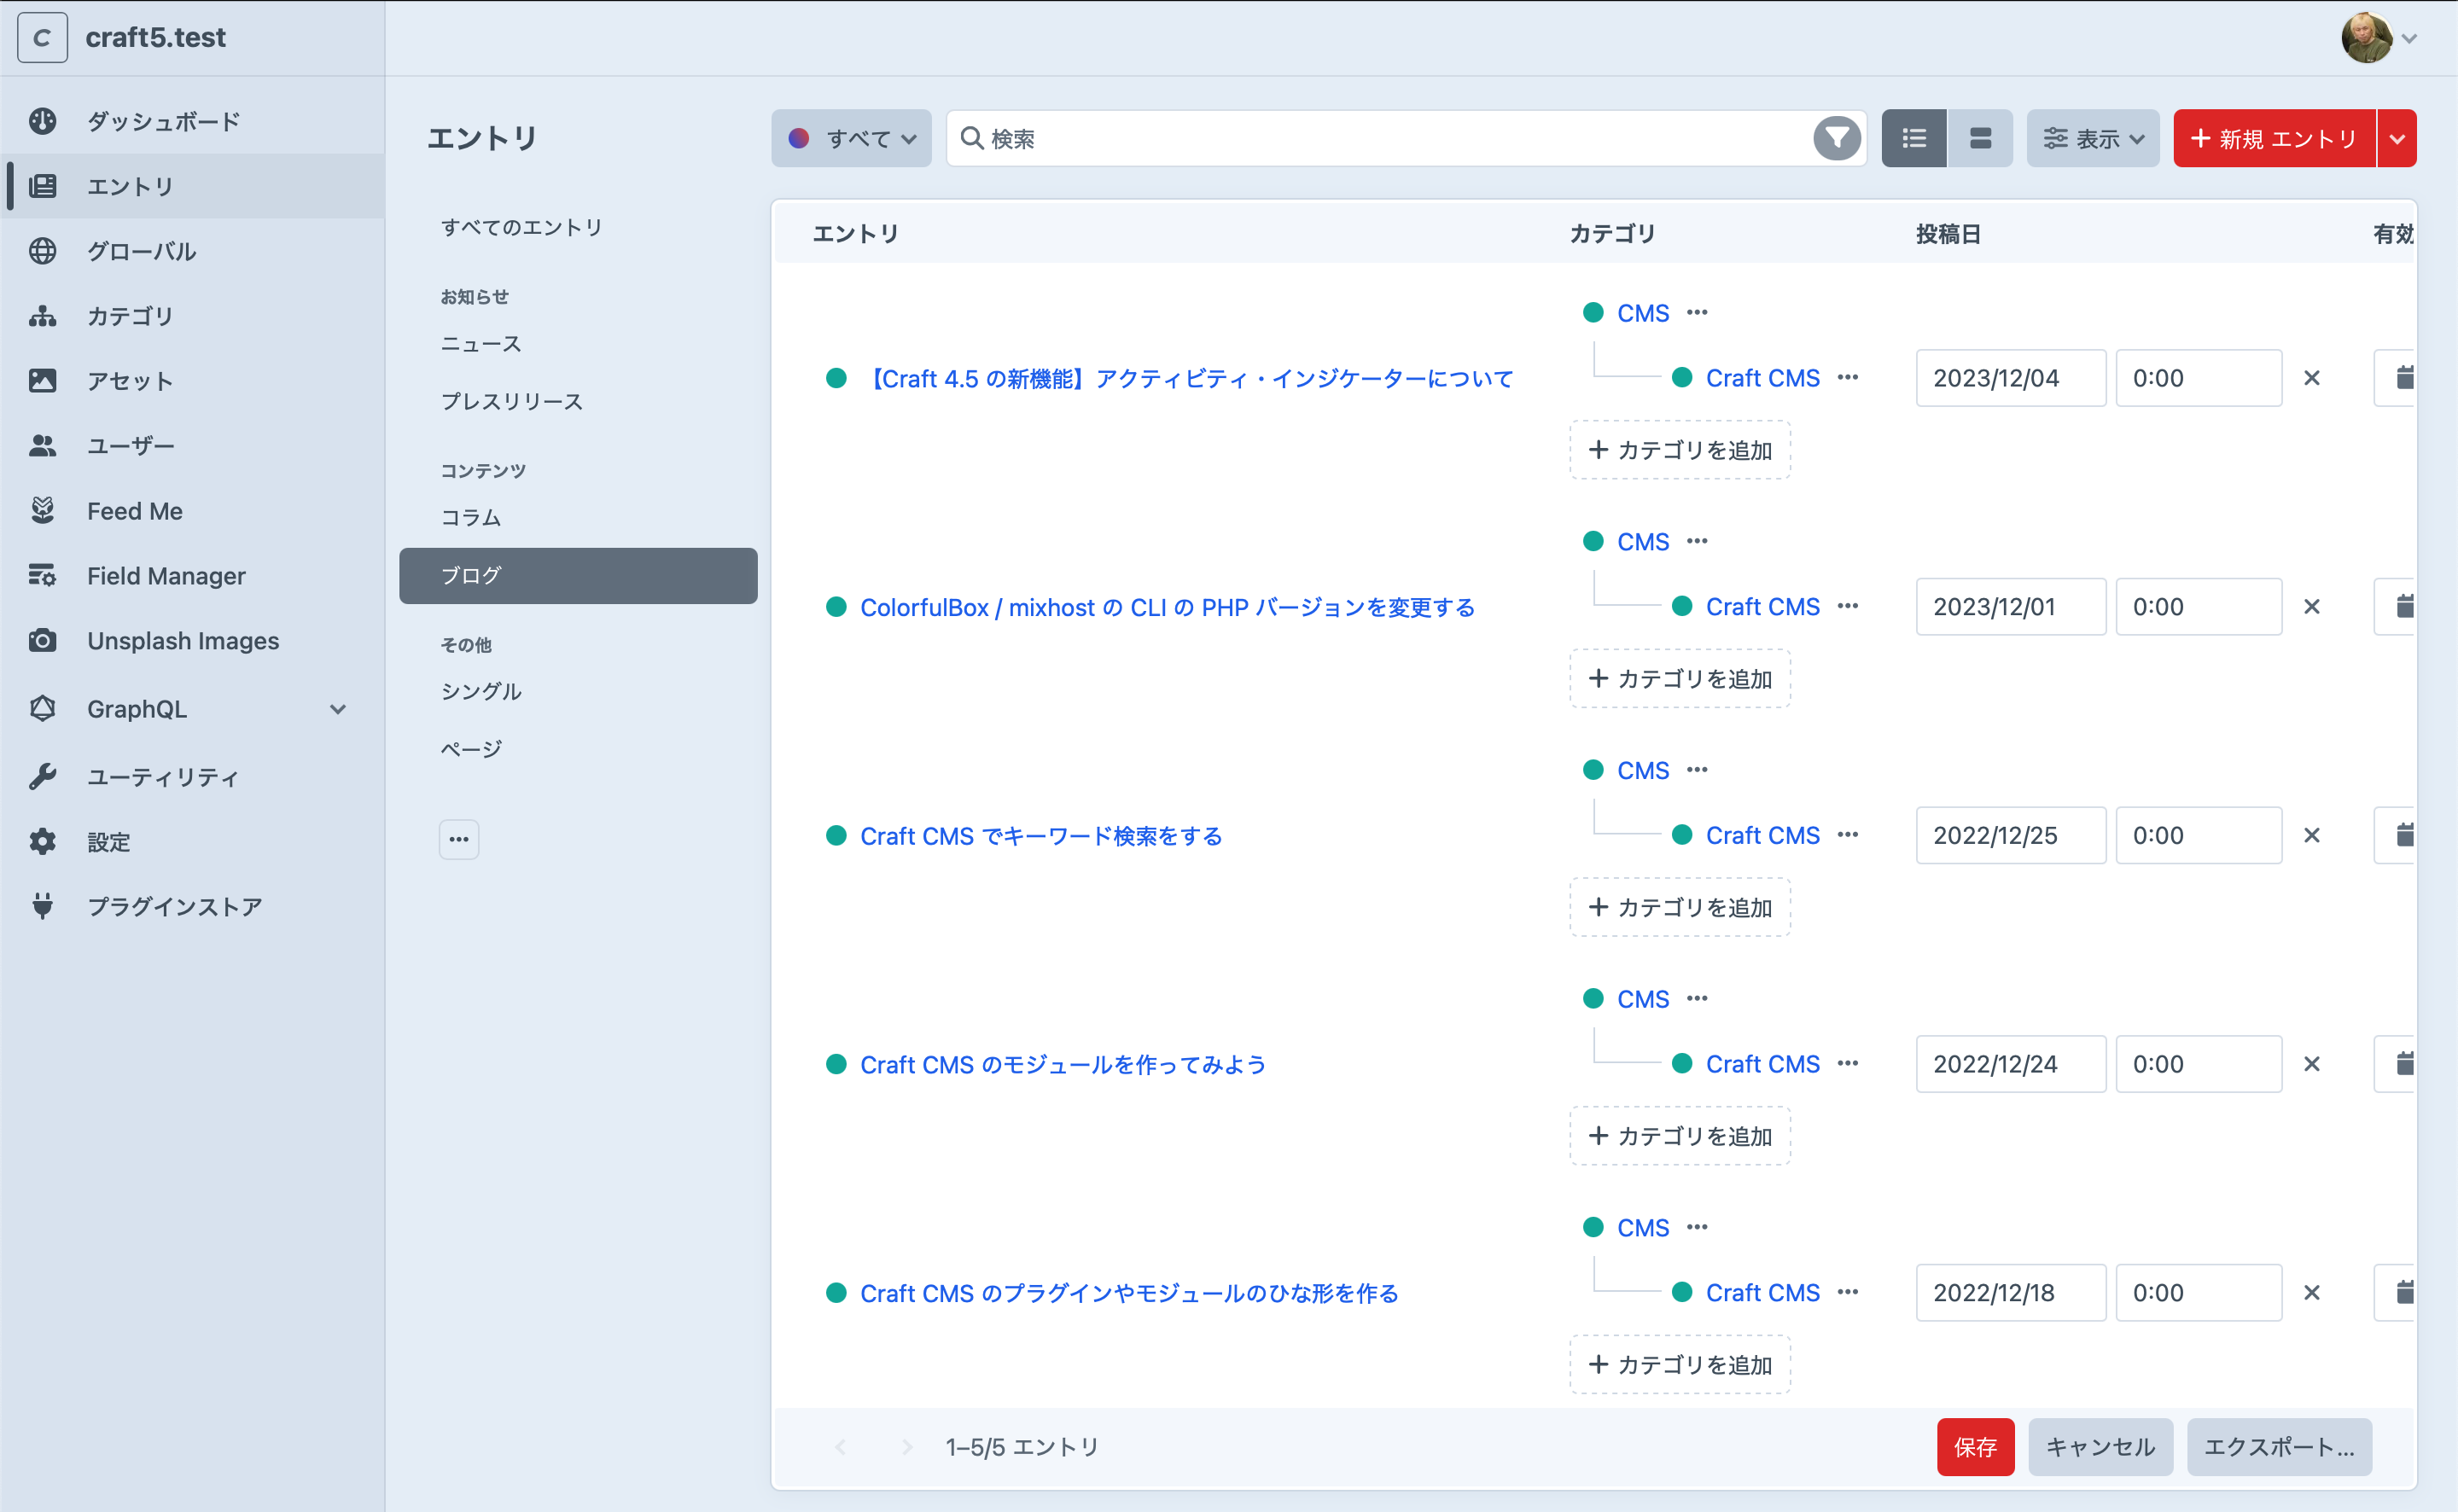Open the Field Manager plugin
Viewport: 2458px width, 1512px height.
click(x=165, y=575)
